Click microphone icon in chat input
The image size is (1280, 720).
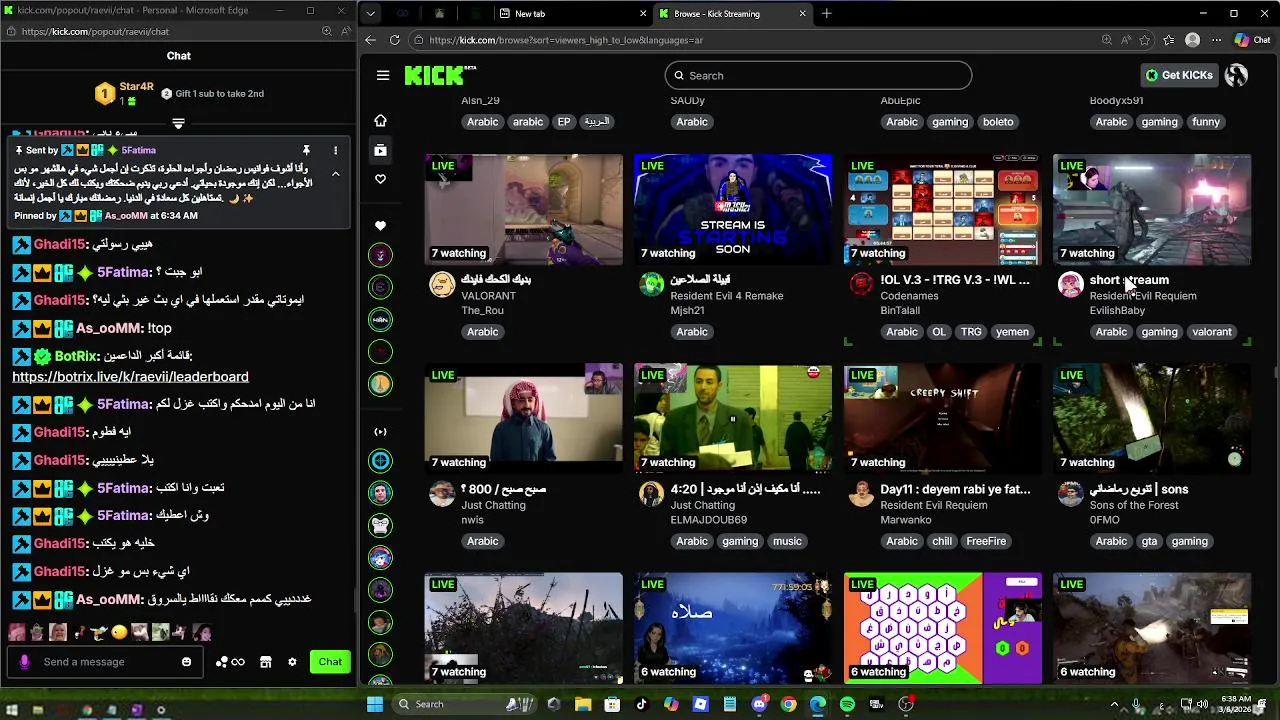pyautogui.click(x=25, y=662)
